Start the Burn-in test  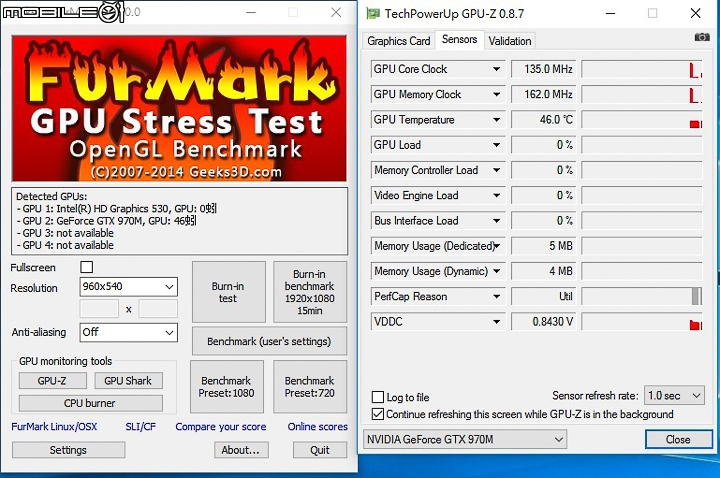pyautogui.click(x=228, y=292)
